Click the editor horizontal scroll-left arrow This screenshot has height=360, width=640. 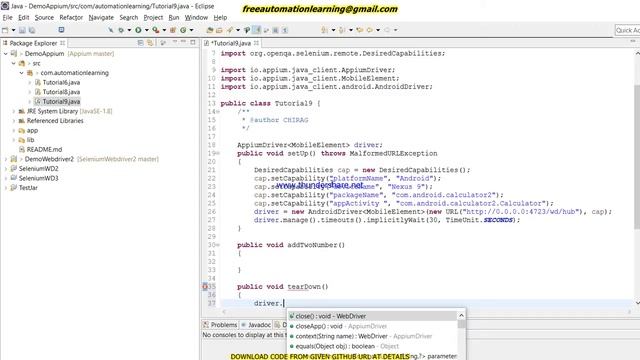[224, 312]
